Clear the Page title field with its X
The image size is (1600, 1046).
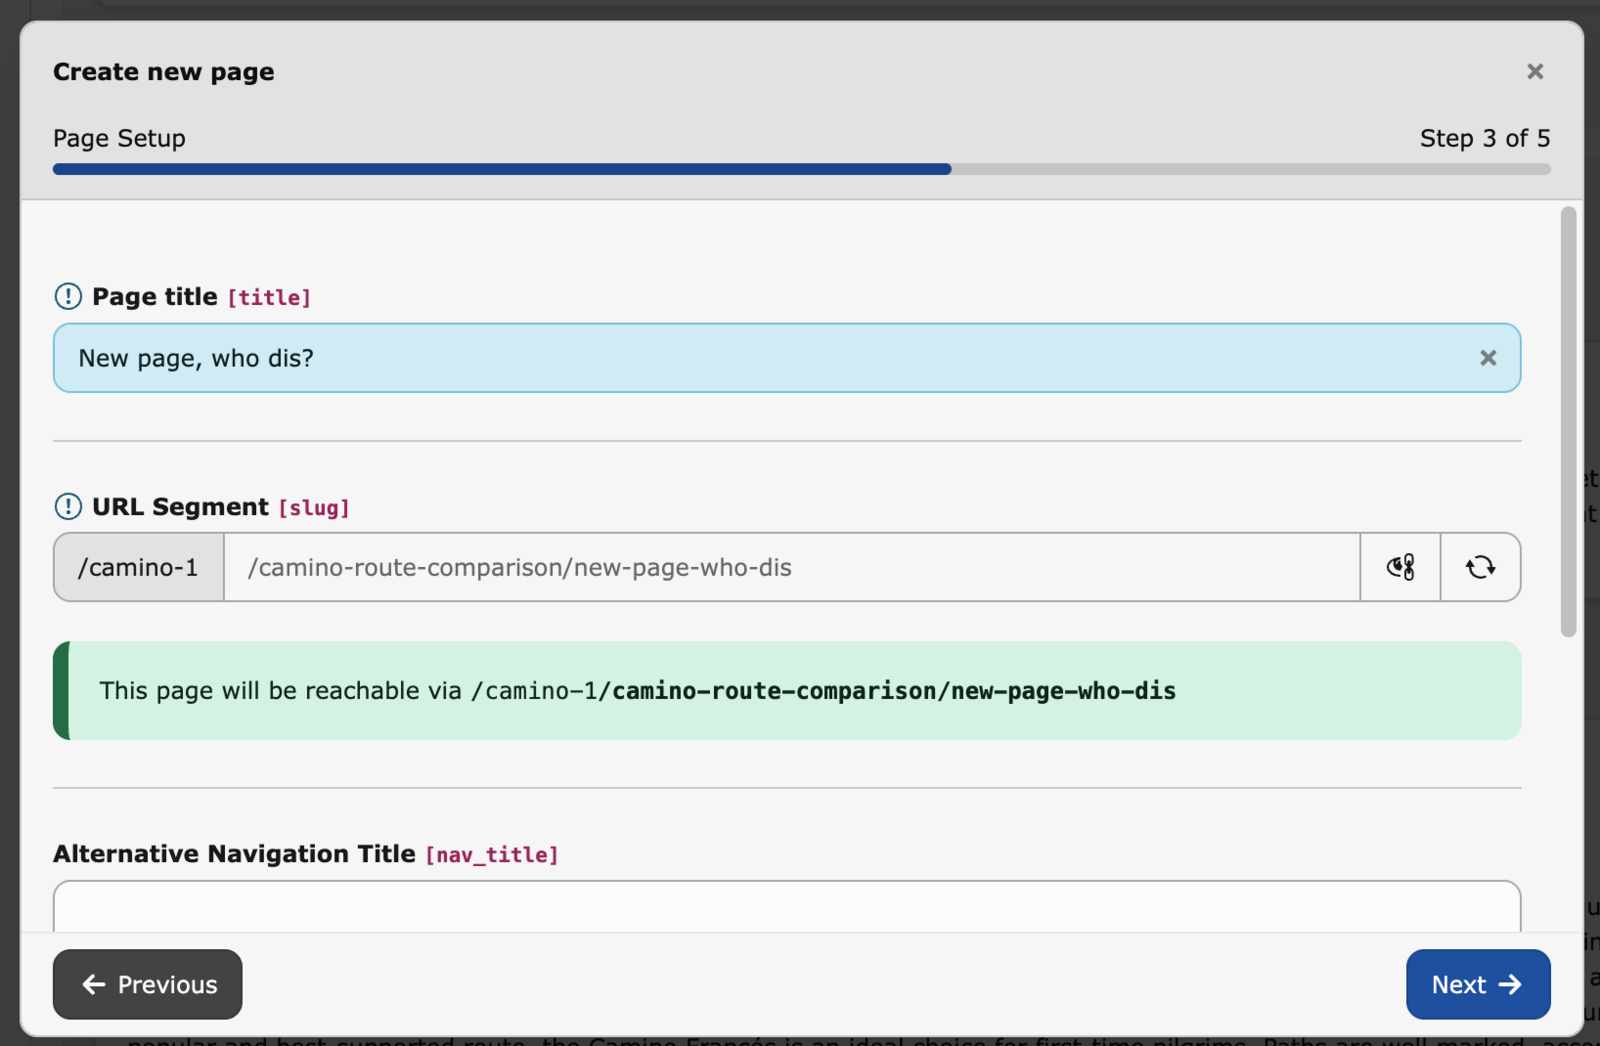click(1488, 358)
